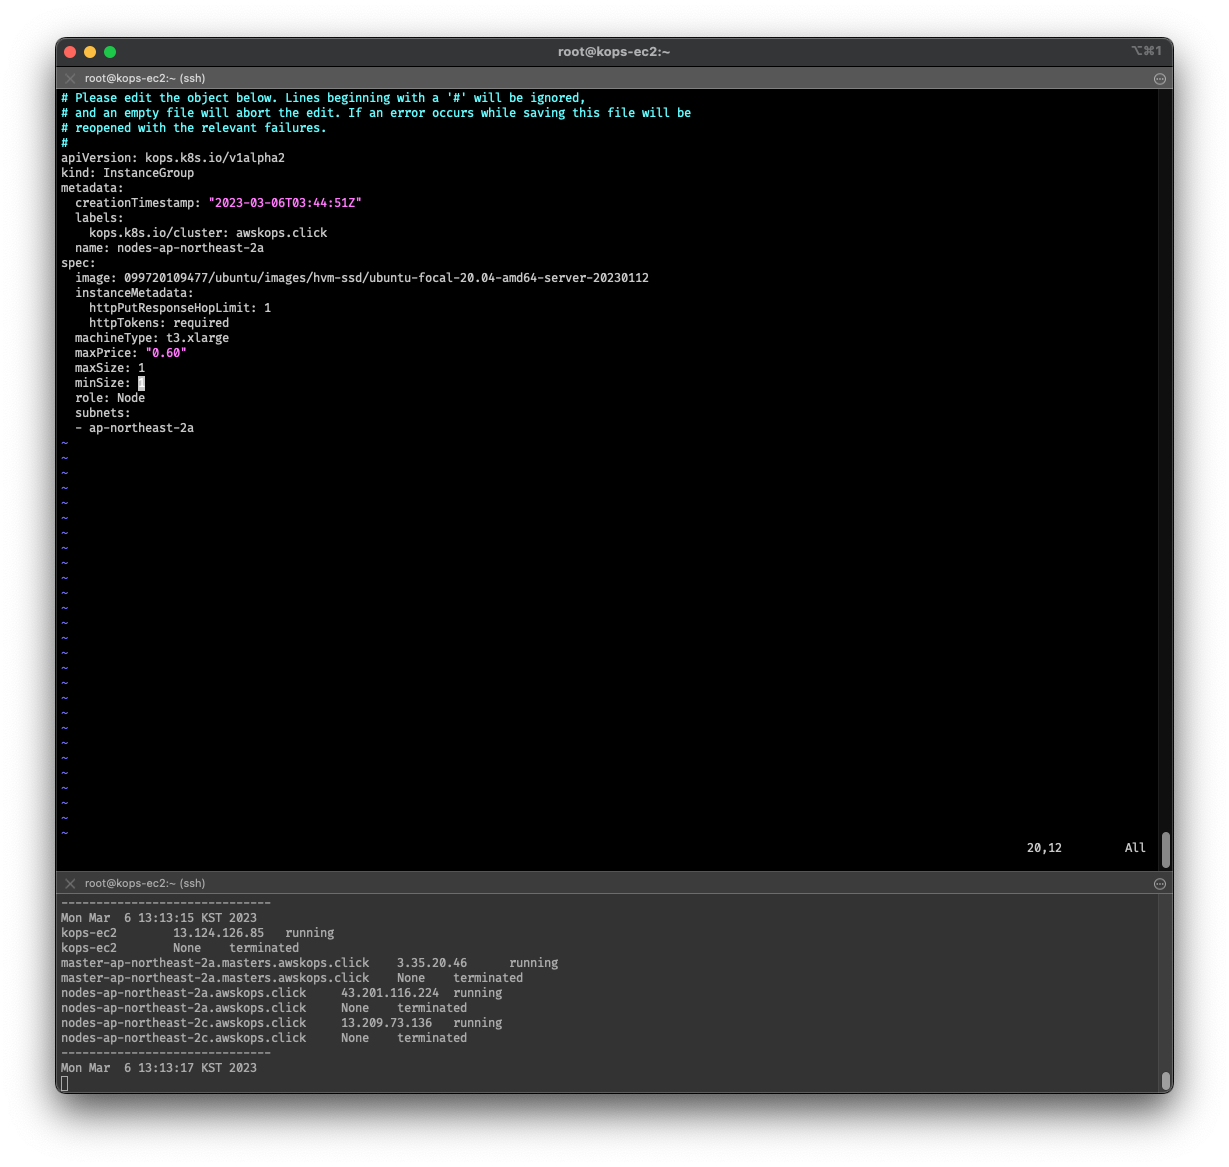Click the machineType: t3.xlarge line
This screenshot has width=1229, height=1167.
point(152,338)
